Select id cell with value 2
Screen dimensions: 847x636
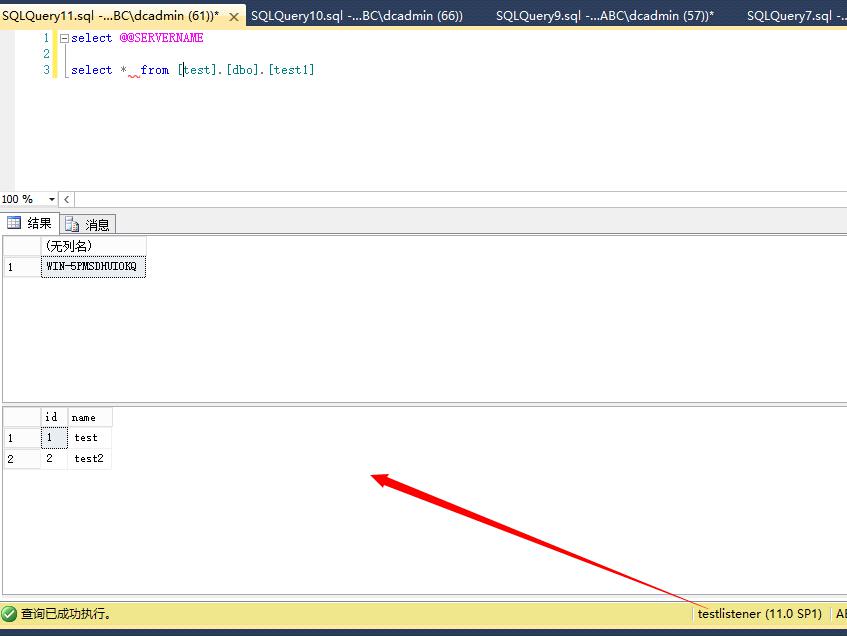[x=54, y=459]
